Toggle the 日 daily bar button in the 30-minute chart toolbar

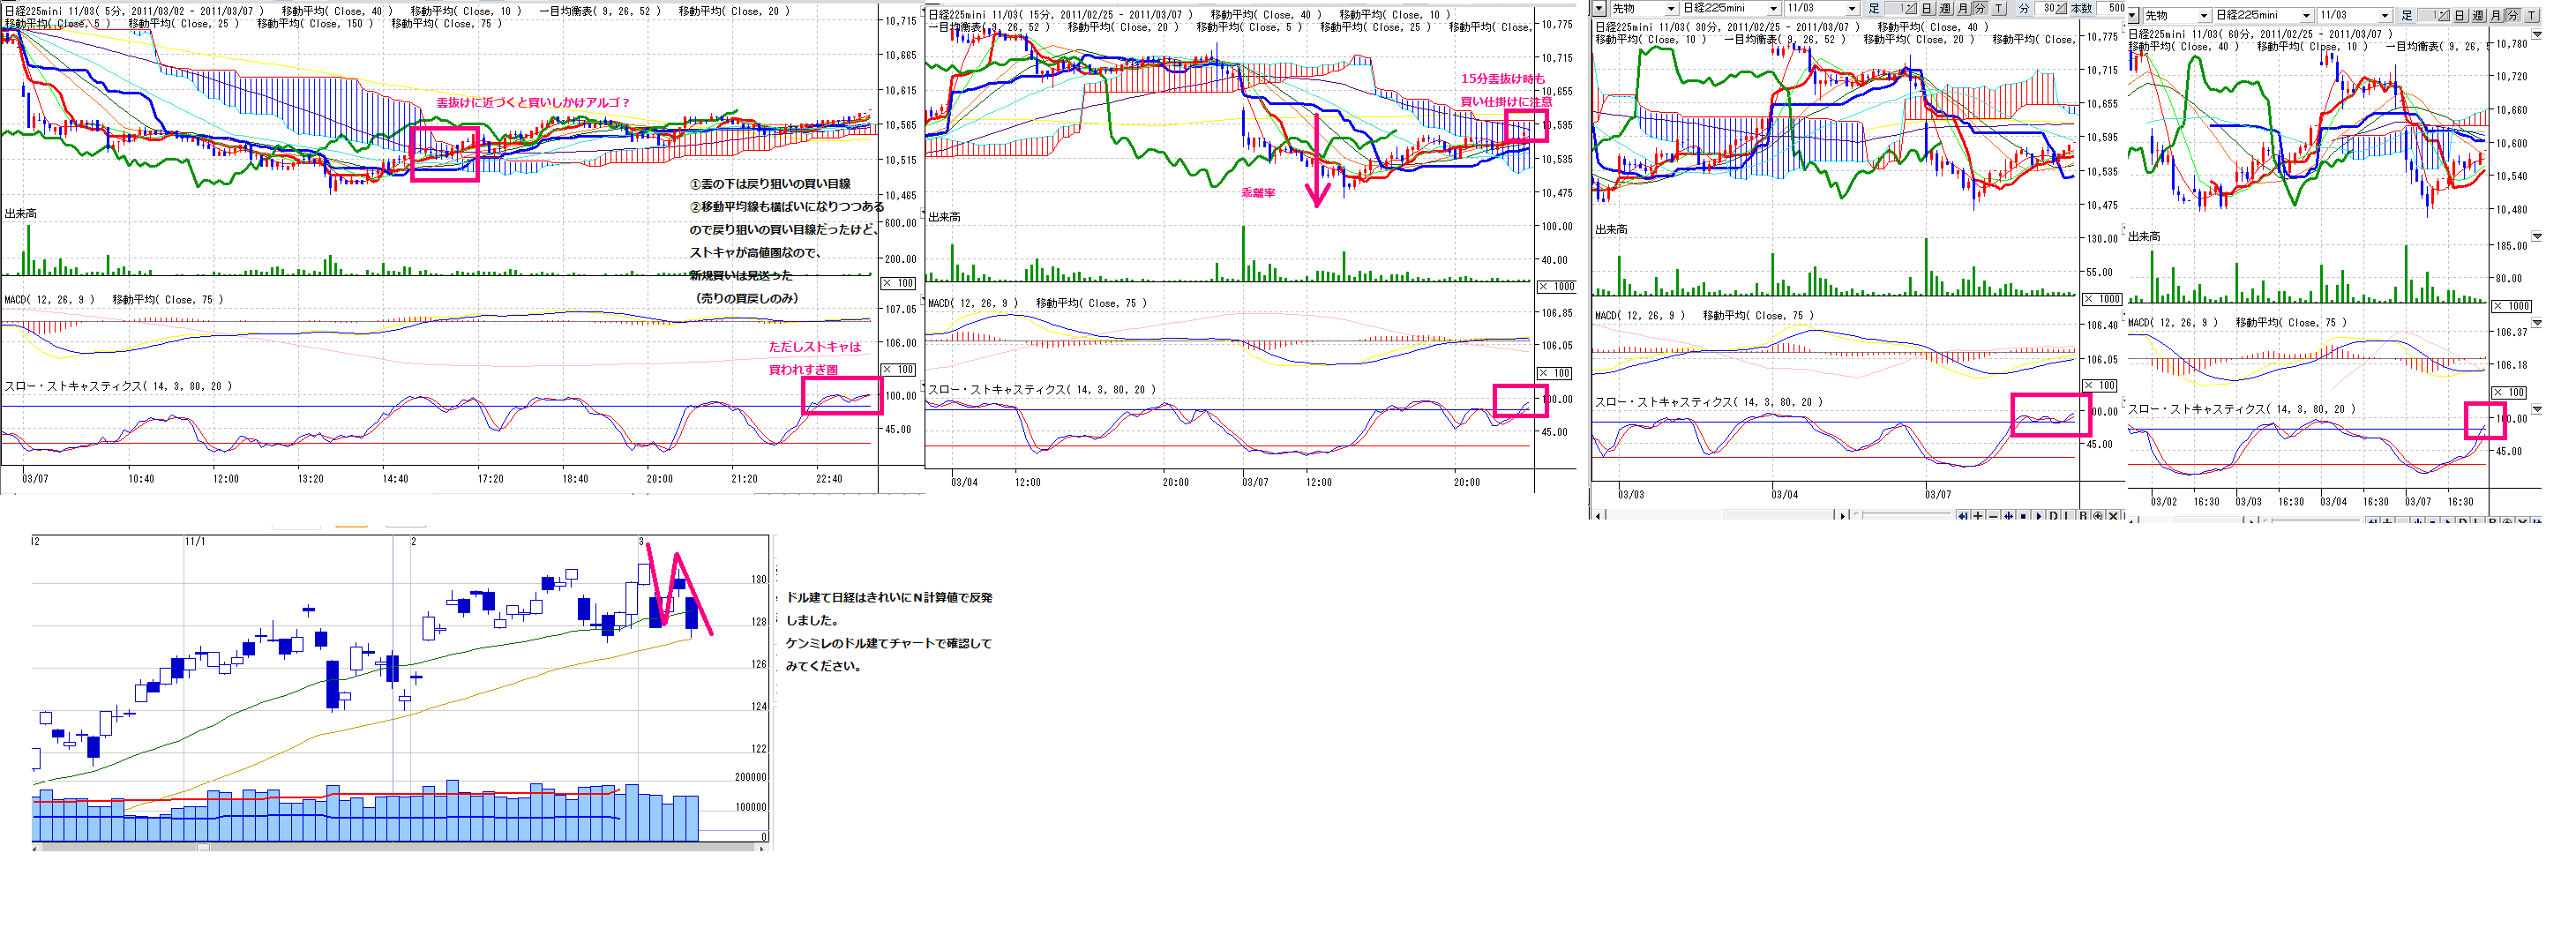tap(1926, 8)
